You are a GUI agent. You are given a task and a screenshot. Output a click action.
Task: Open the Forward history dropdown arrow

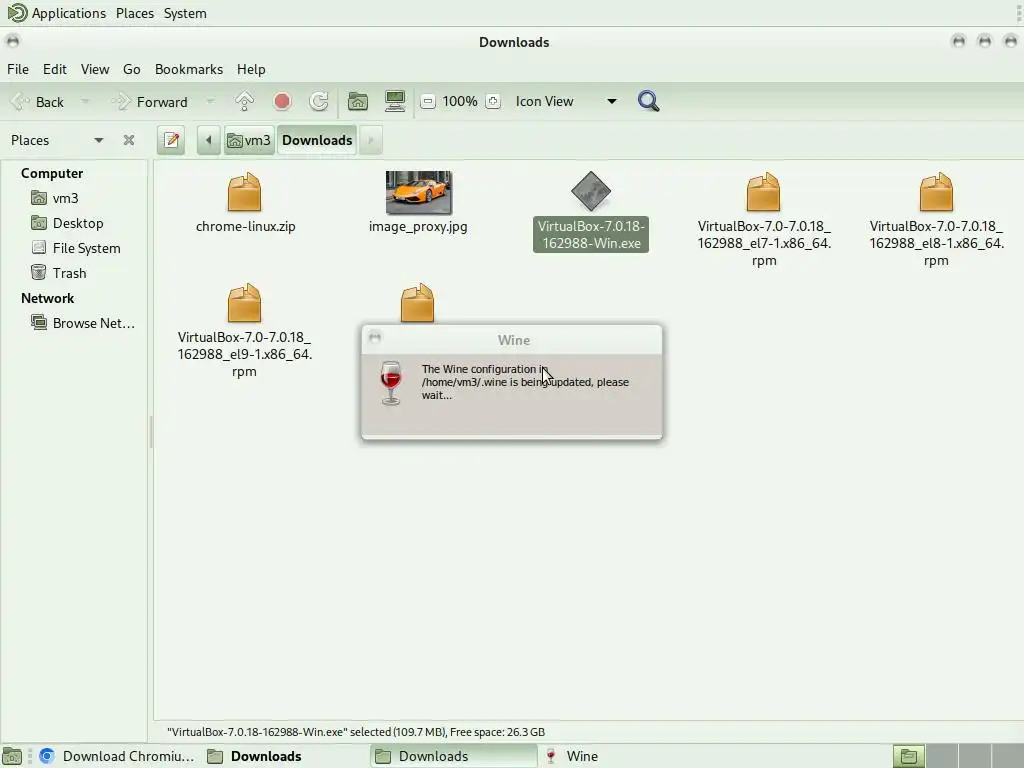[x=210, y=102]
